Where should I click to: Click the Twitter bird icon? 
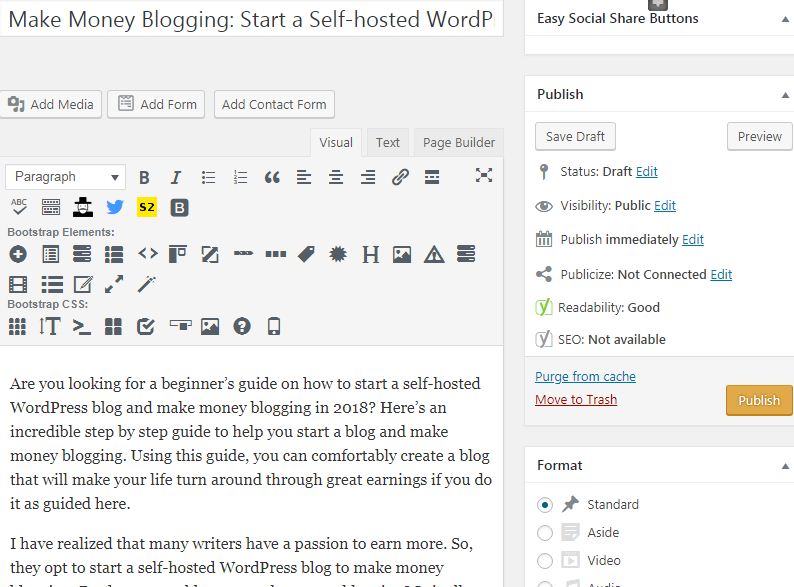coord(115,207)
